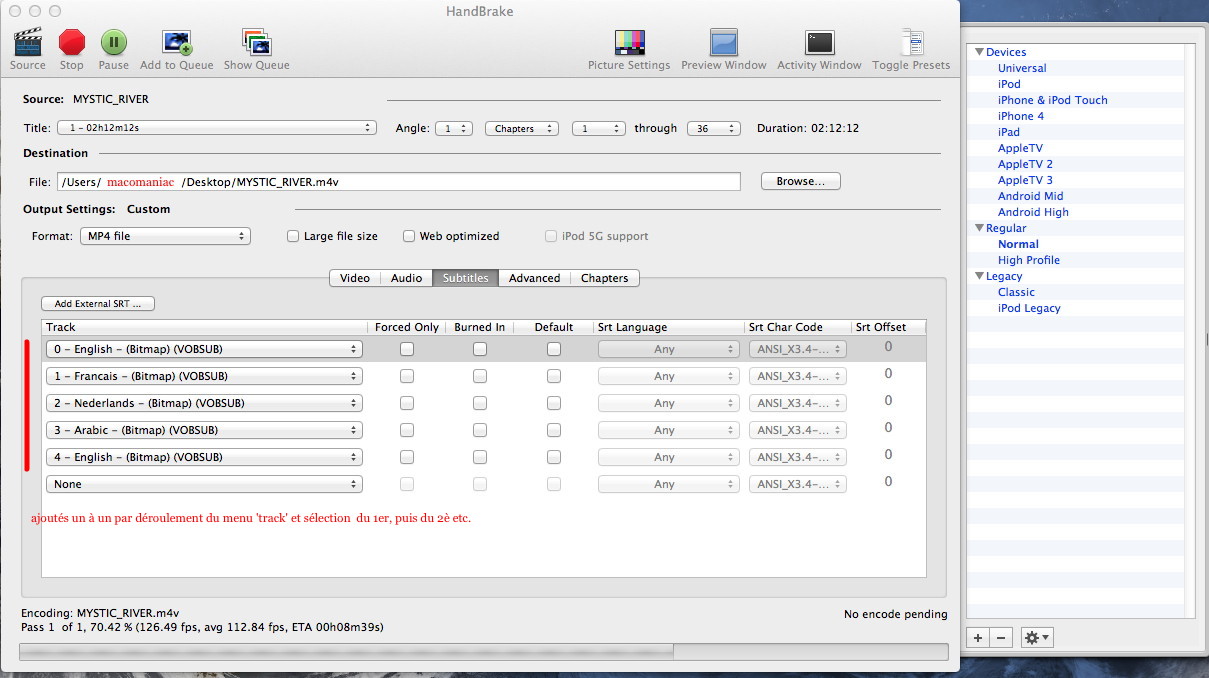The image size is (1209, 678).
Task: Open the Activity Window
Action: coord(819,49)
